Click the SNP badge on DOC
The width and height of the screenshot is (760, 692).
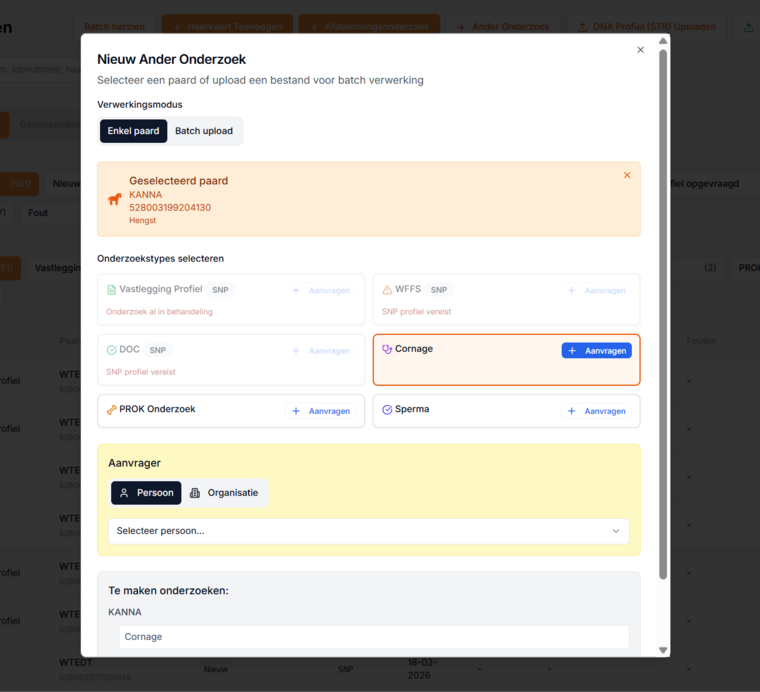coord(158,350)
